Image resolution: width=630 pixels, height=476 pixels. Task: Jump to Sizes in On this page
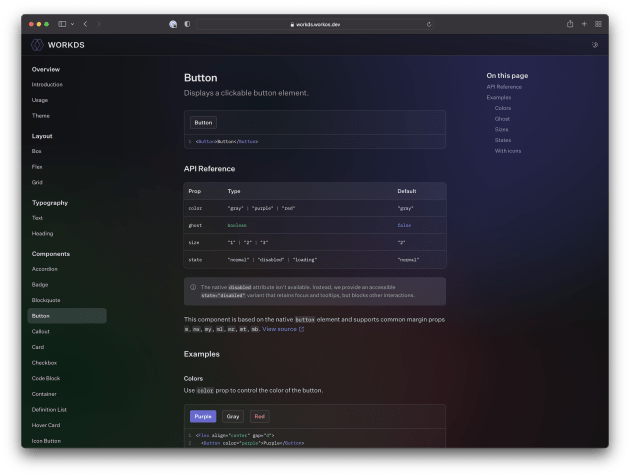tap(501, 130)
